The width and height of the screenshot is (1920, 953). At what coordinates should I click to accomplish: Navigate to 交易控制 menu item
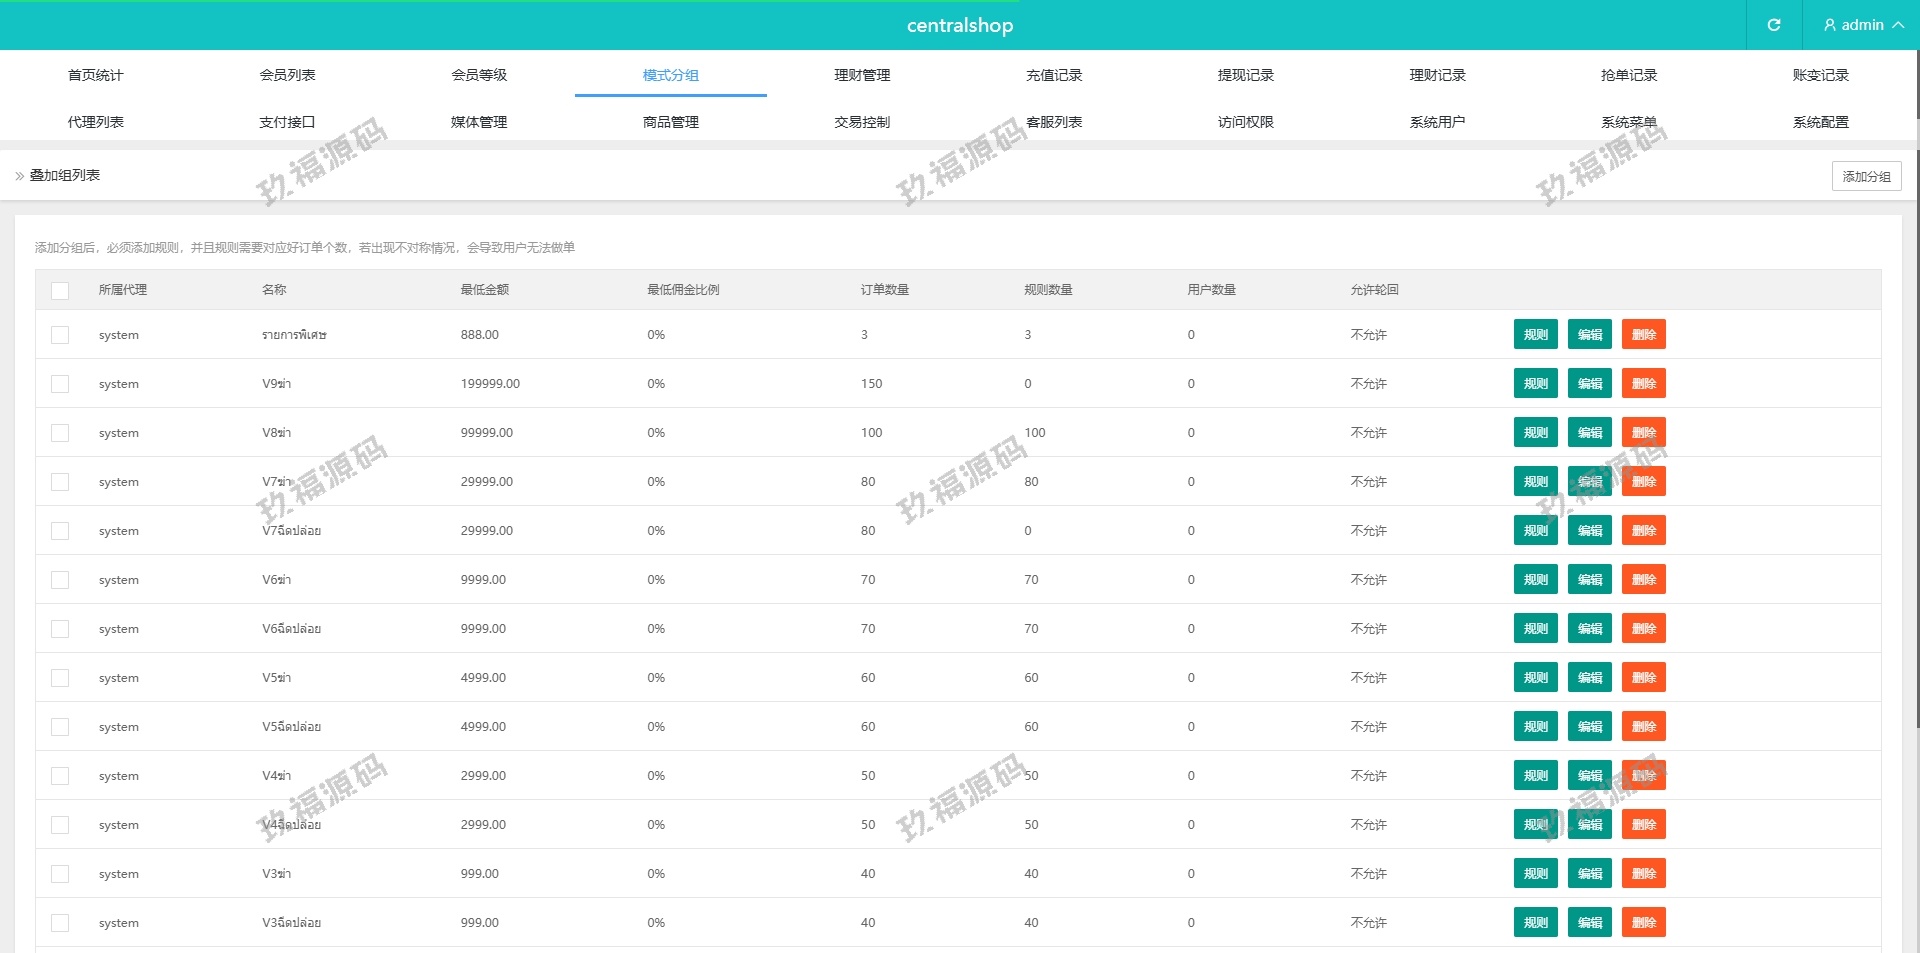tap(862, 122)
